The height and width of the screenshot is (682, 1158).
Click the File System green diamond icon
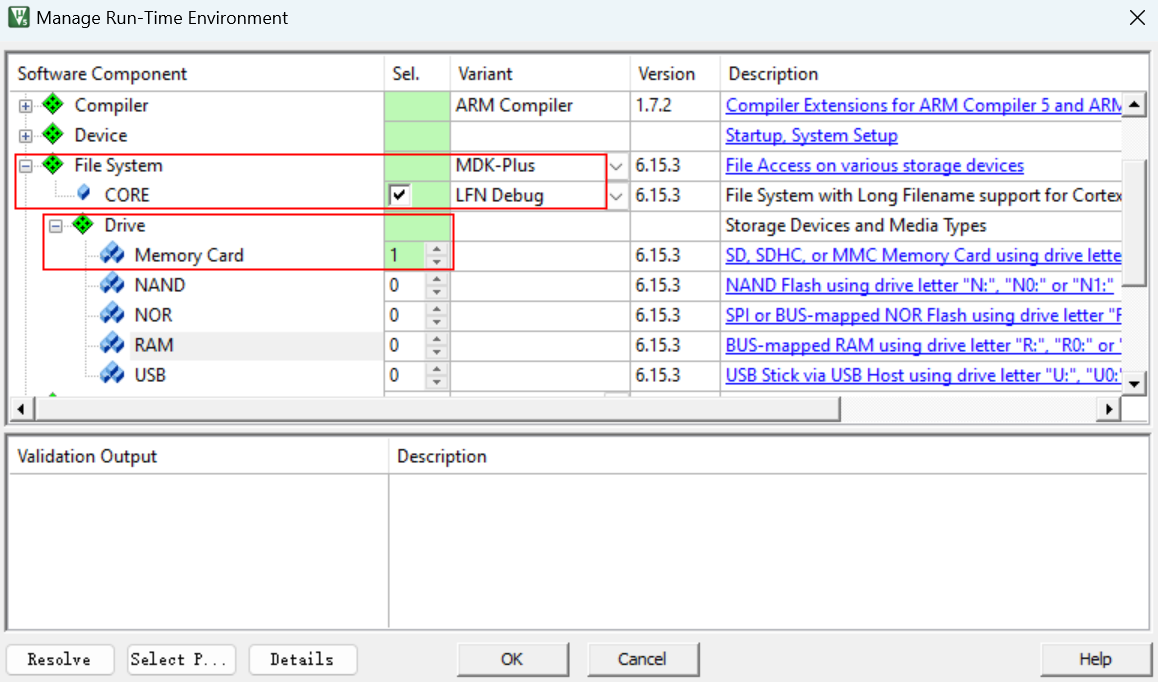click(x=53, y=165)
